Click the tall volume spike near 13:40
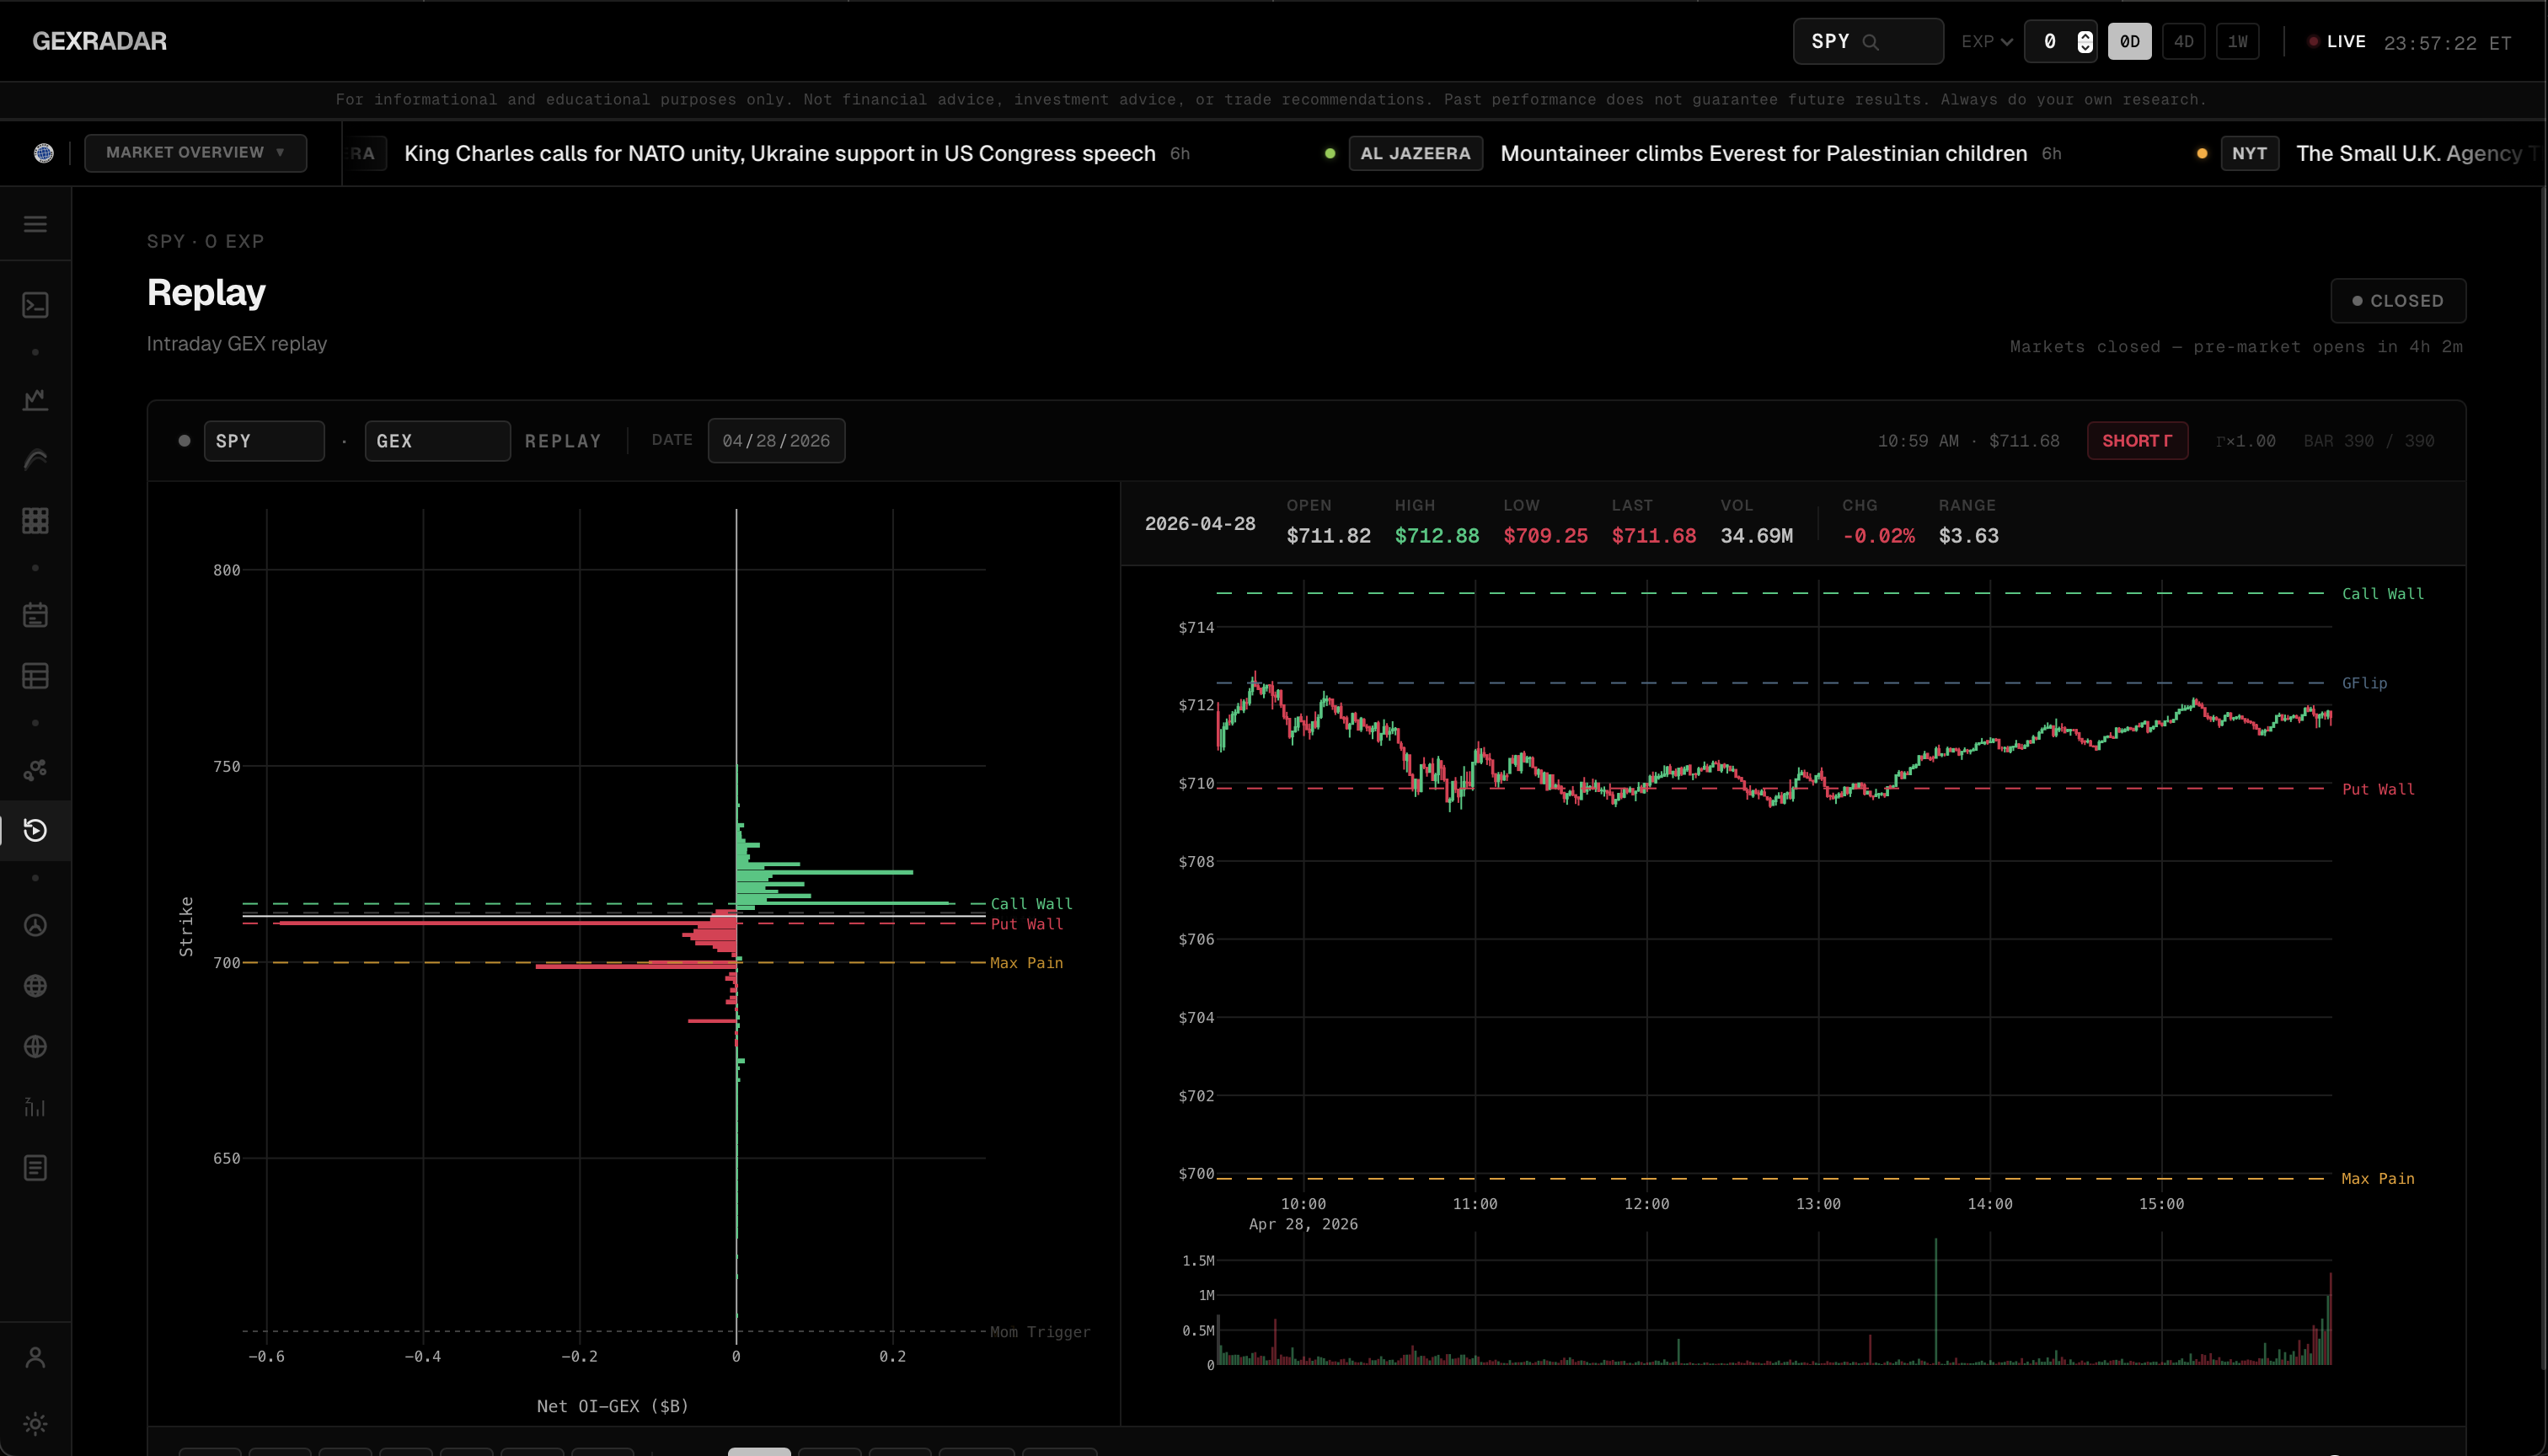This screenshot has width=2548, height=1456. 1936,1301
